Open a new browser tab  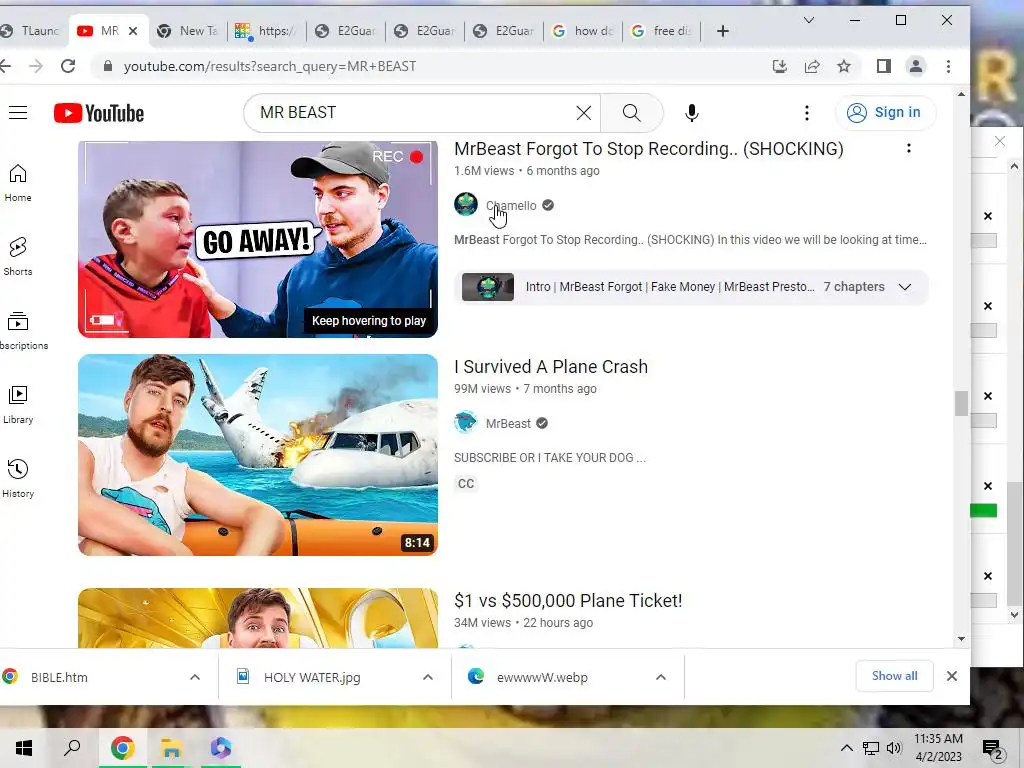coord(722,31)
